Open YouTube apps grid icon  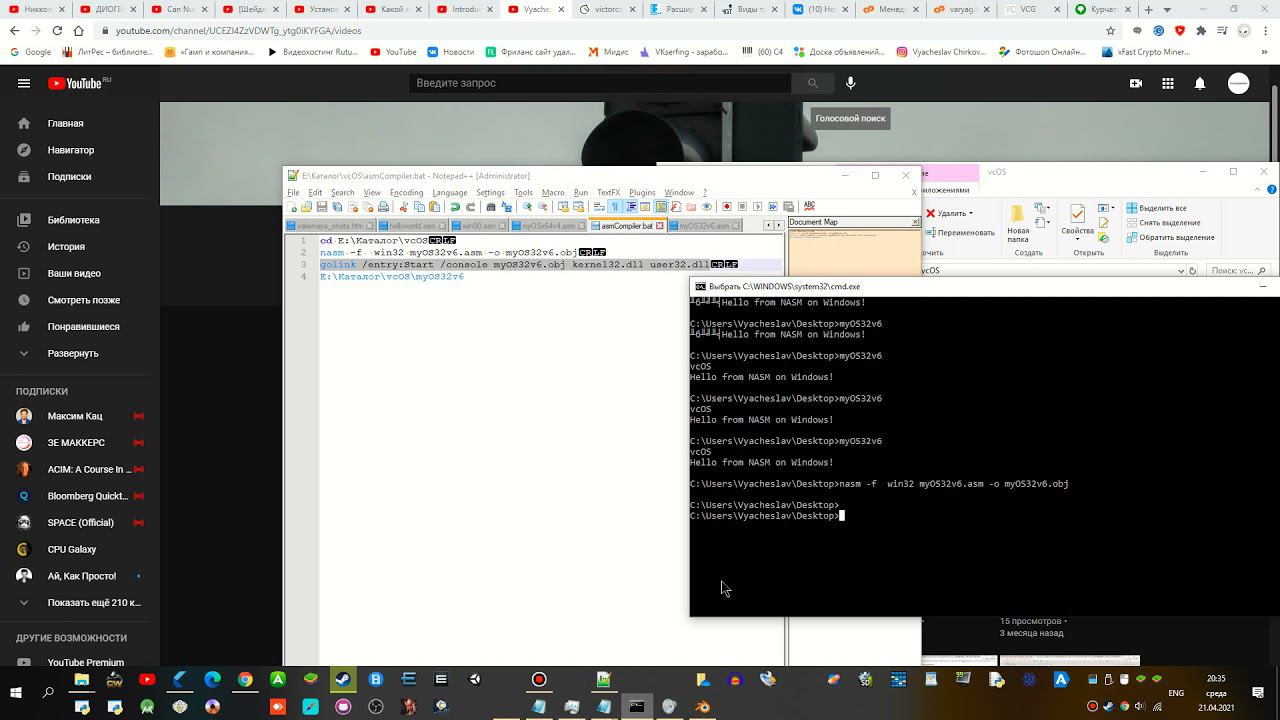(1168, 83)
